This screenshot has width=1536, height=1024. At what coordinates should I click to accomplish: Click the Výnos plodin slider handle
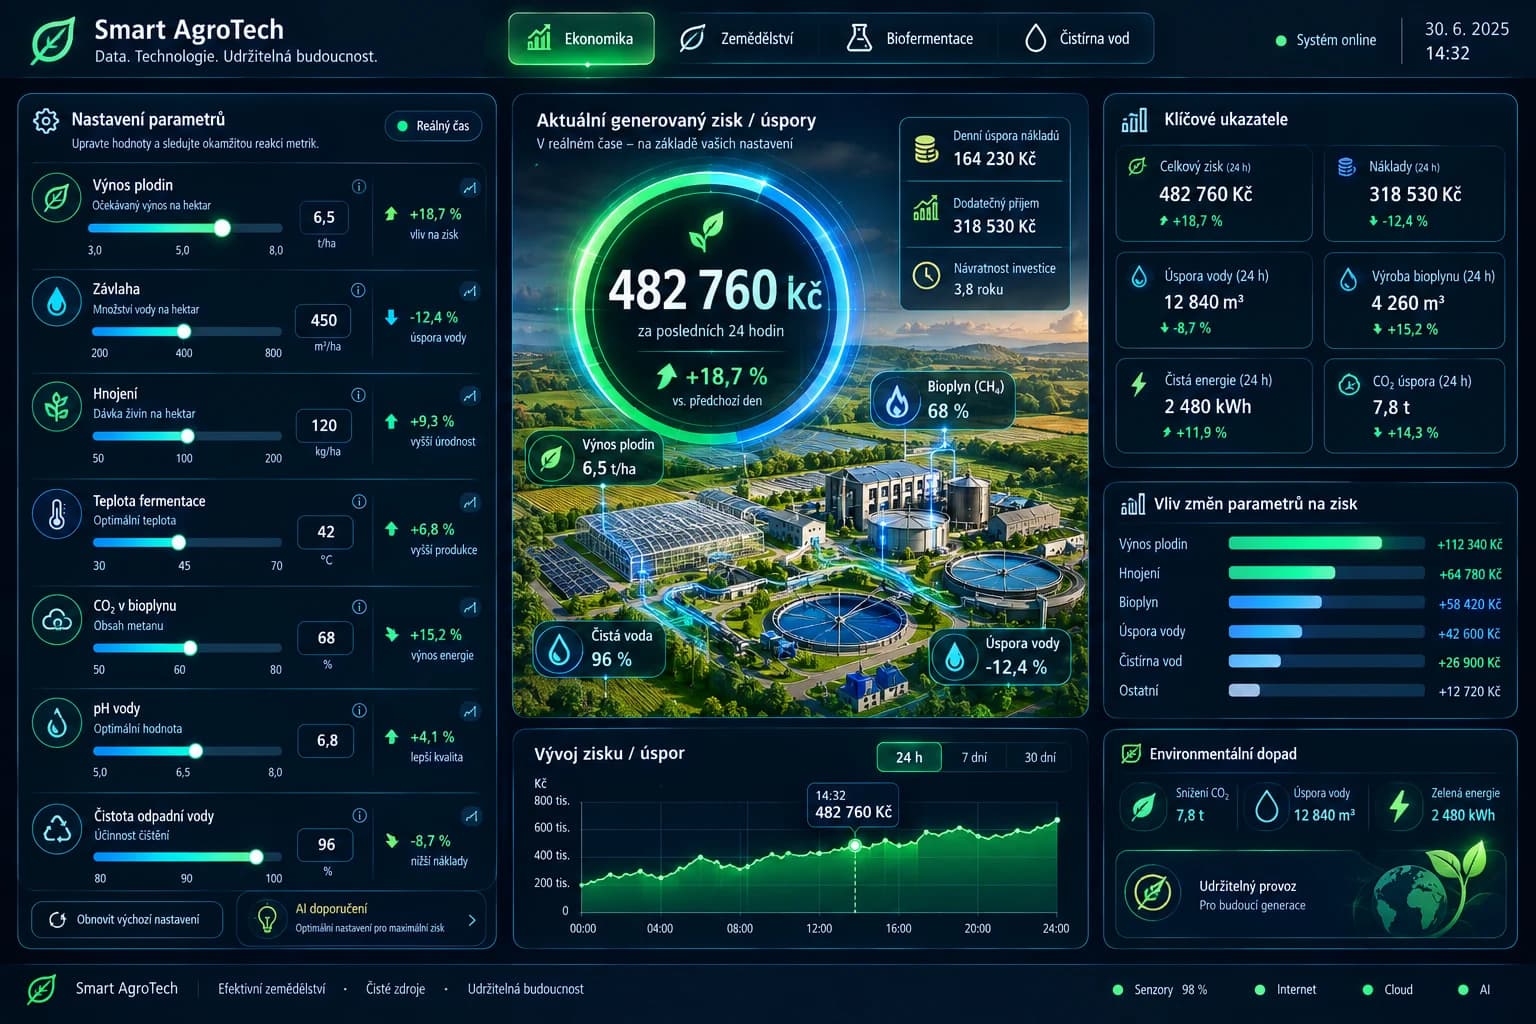click(x=222, y=228)
